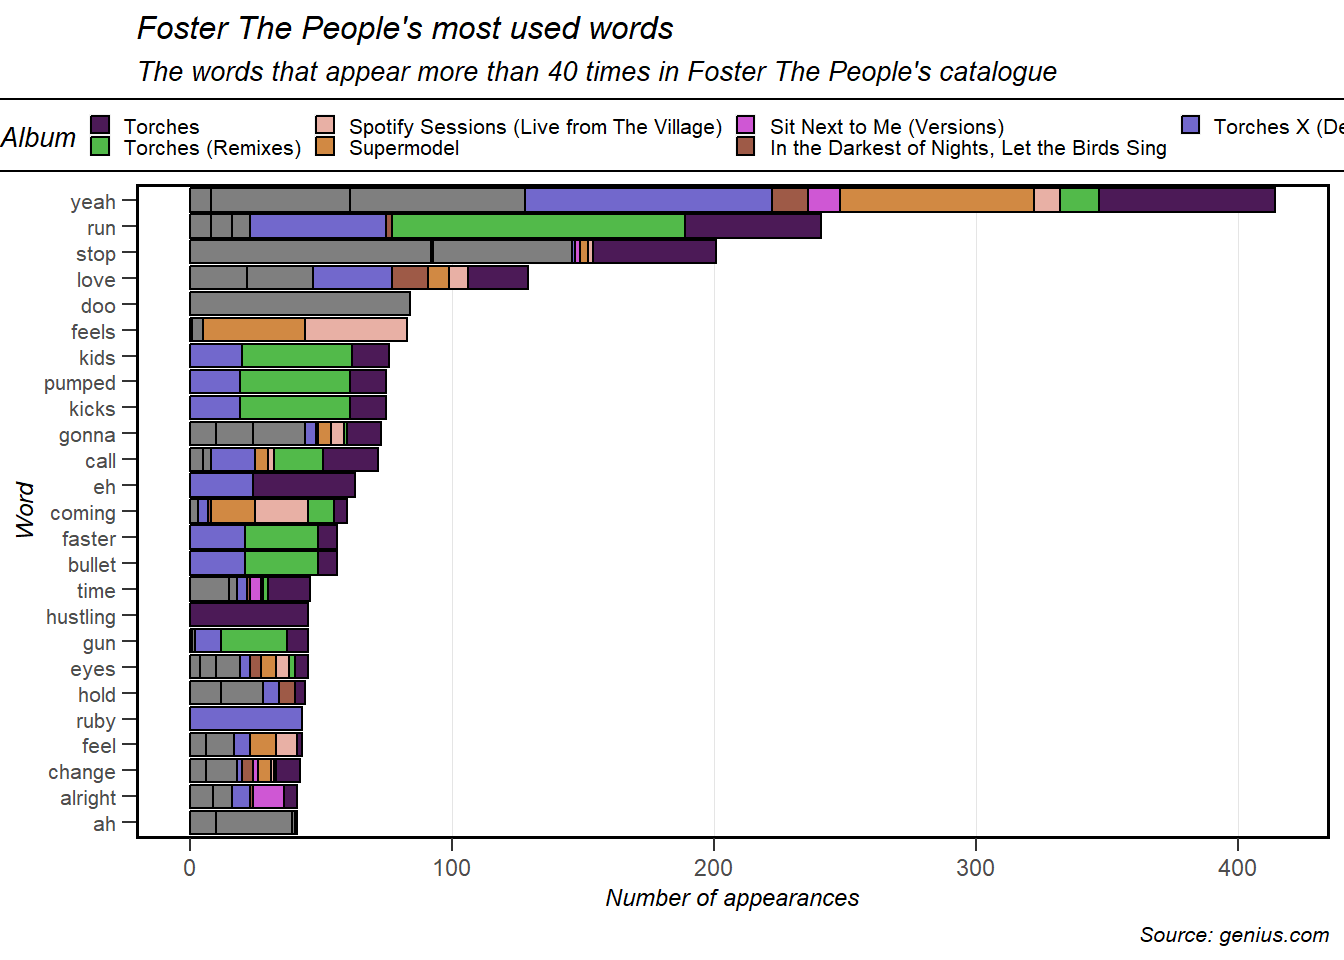Click the blue bar for the word ruby
Viewport: 1344px width, 960px height.
click(246, 719)
